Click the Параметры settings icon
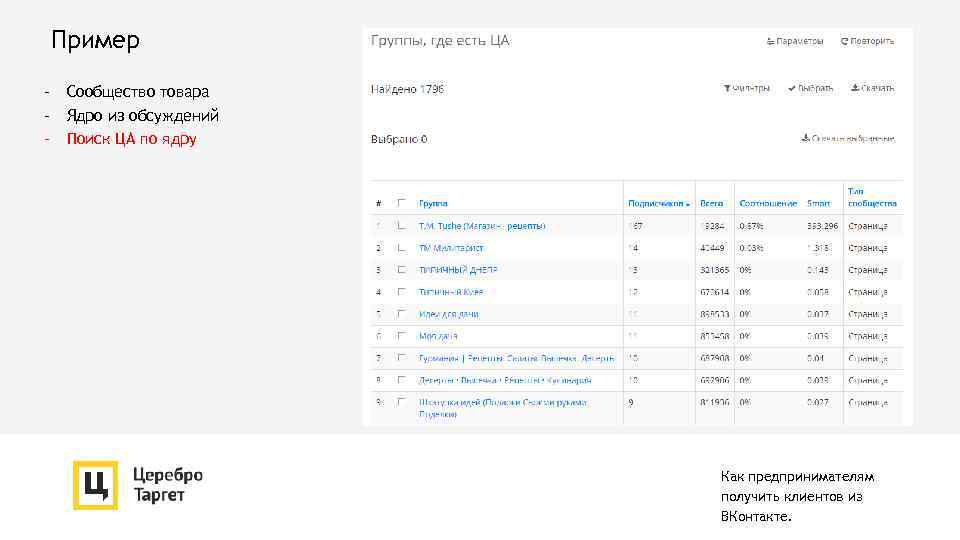The image size is (960, 540). point(771,42)
